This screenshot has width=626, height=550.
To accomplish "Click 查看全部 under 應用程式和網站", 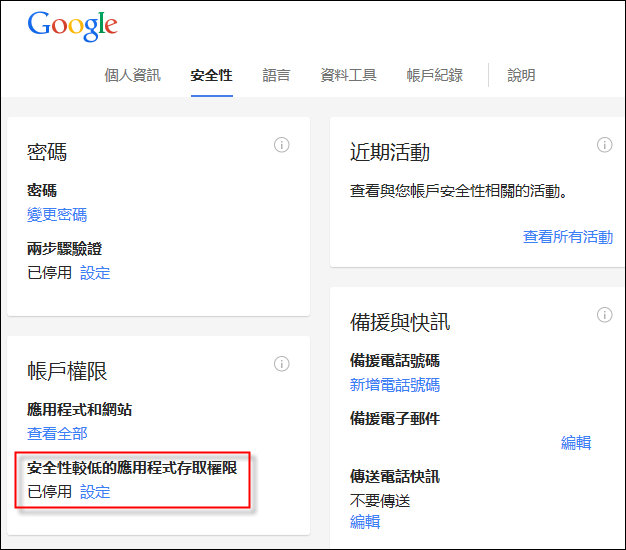I will [57, 434].
